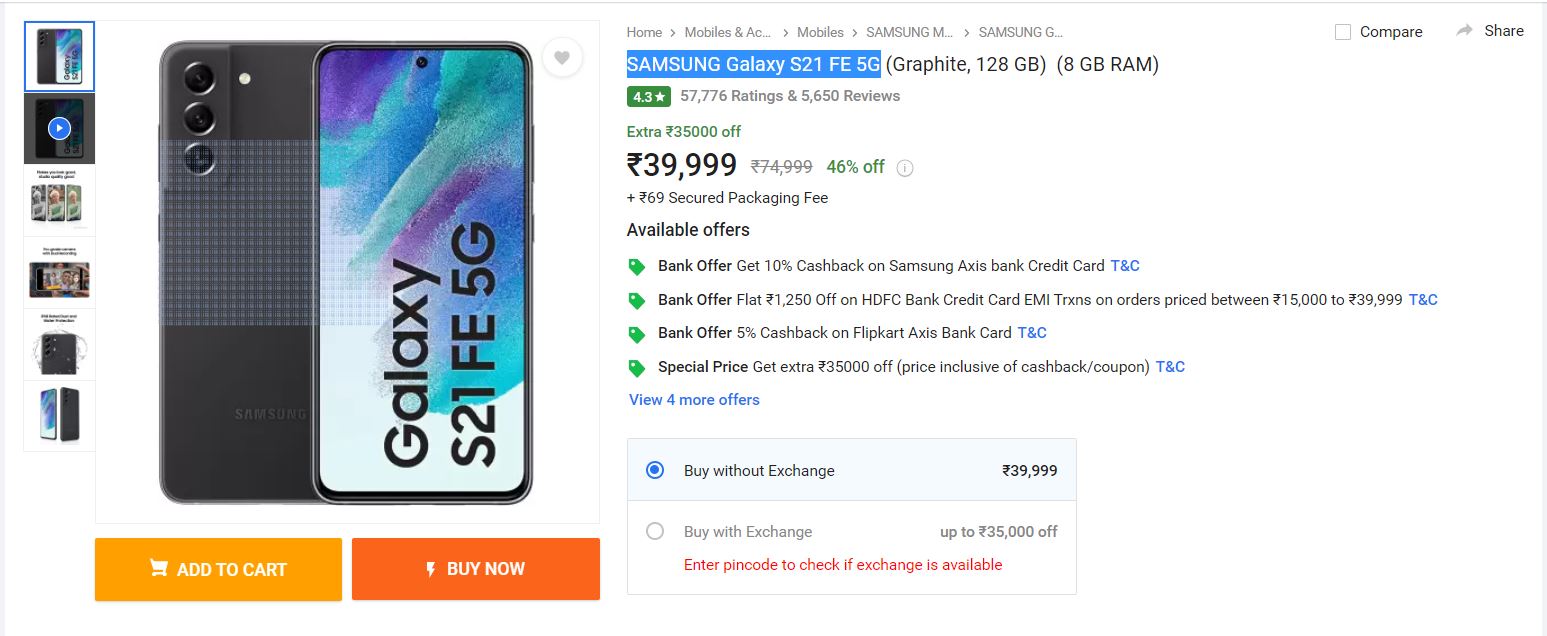Select the first phone thumbnail image
The height and width of the screenshot is (636, 1547).
click(59, 57)
